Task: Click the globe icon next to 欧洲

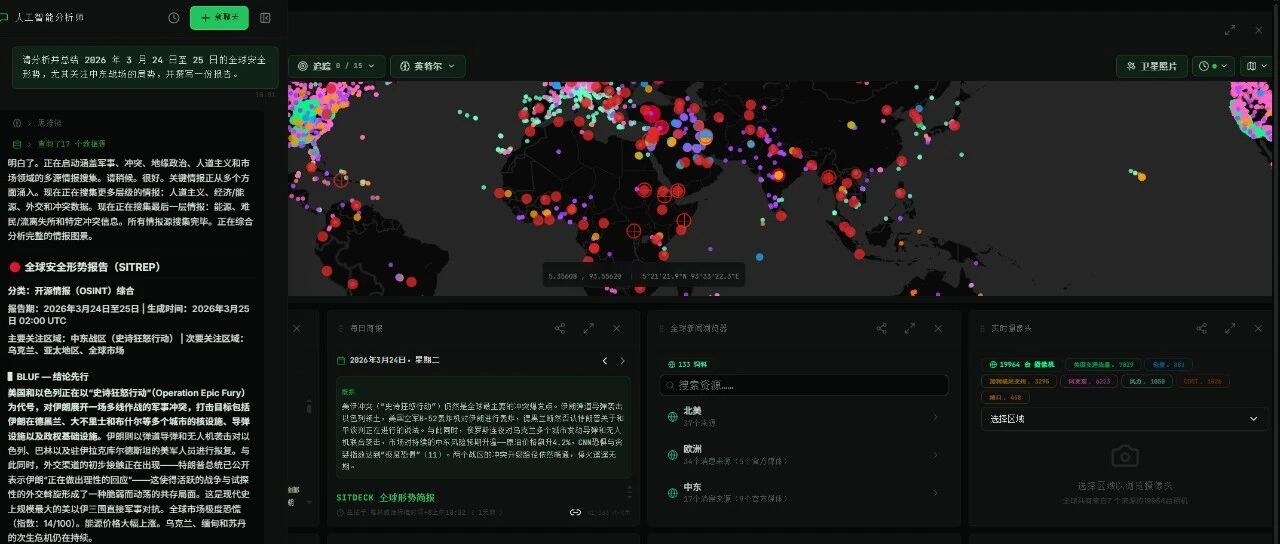Action: pyautogui.click(x=673, y=455)
